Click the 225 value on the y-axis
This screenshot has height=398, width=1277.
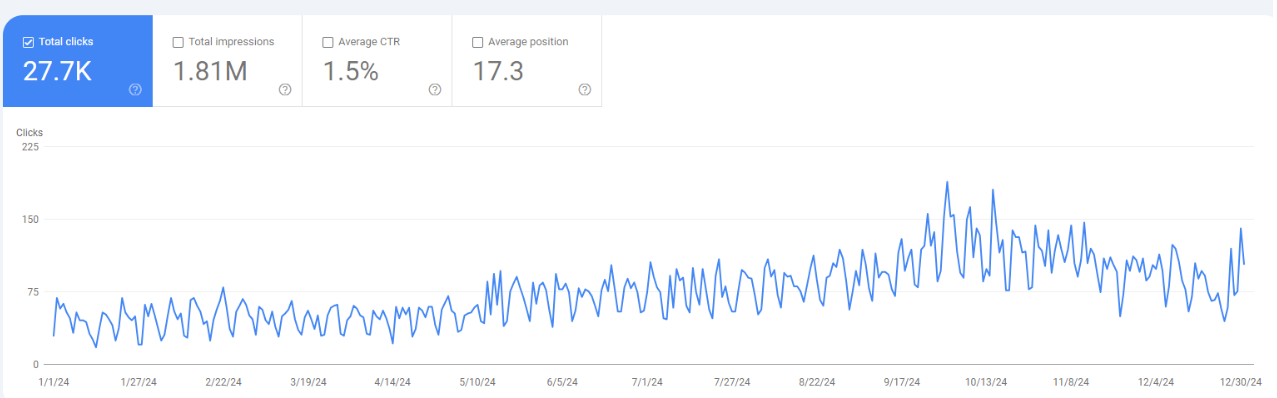(30, 147)
